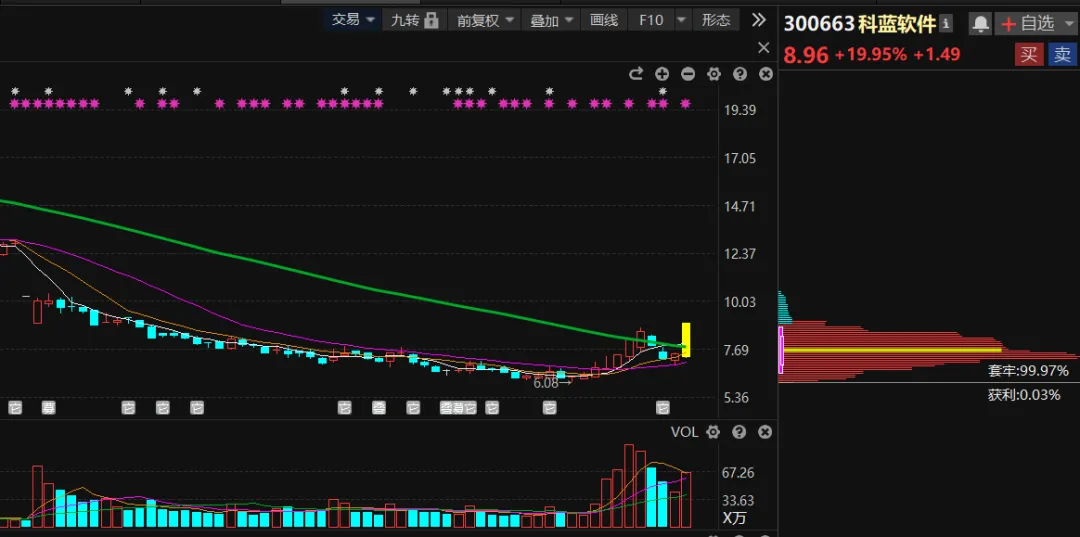1080x537 pixels.
Task: Click the first event marker at chart bottom left
Action: (14, 408)
